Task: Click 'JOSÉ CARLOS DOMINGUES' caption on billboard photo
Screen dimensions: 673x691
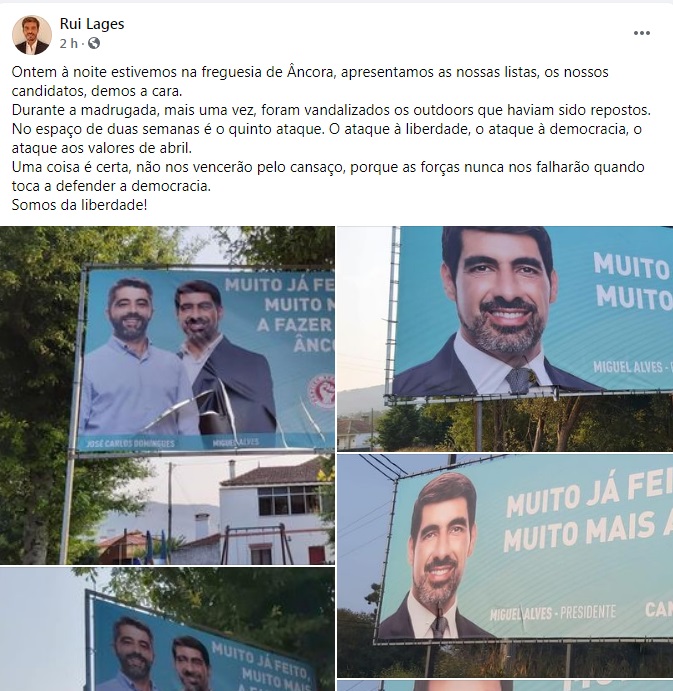Action: [130, 443]
